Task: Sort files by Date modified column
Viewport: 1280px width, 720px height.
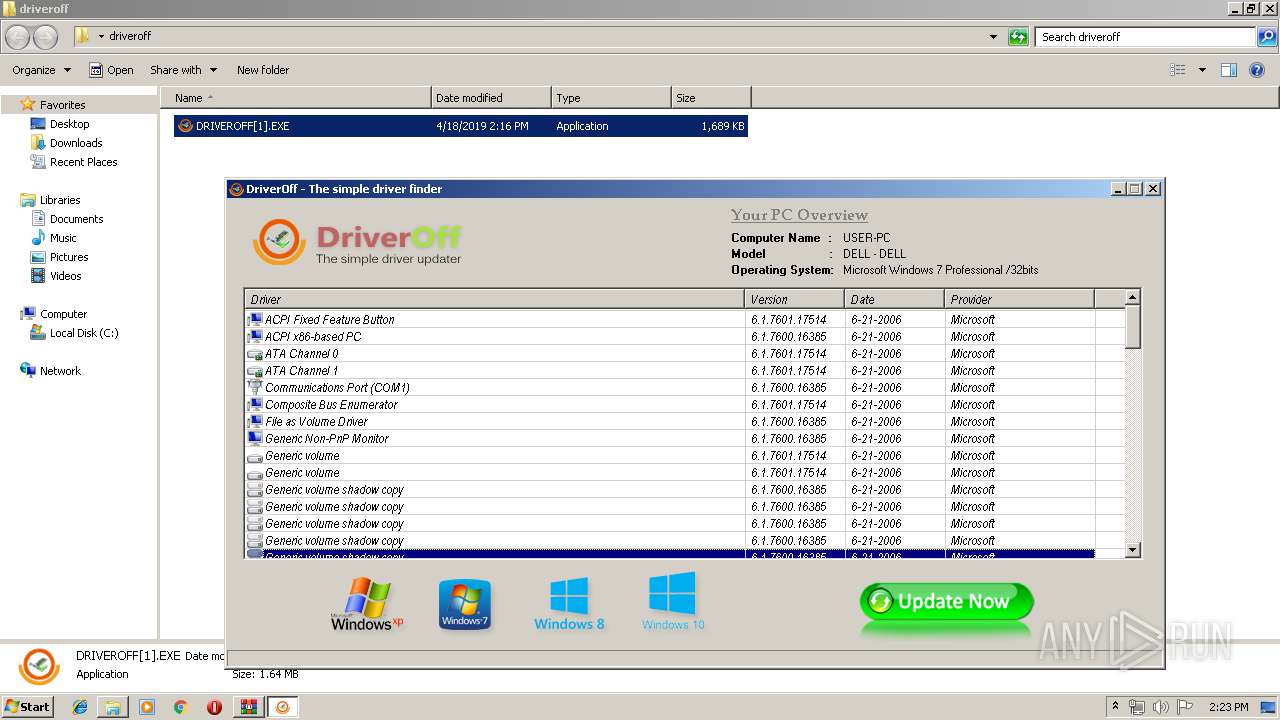Action: 491,98
